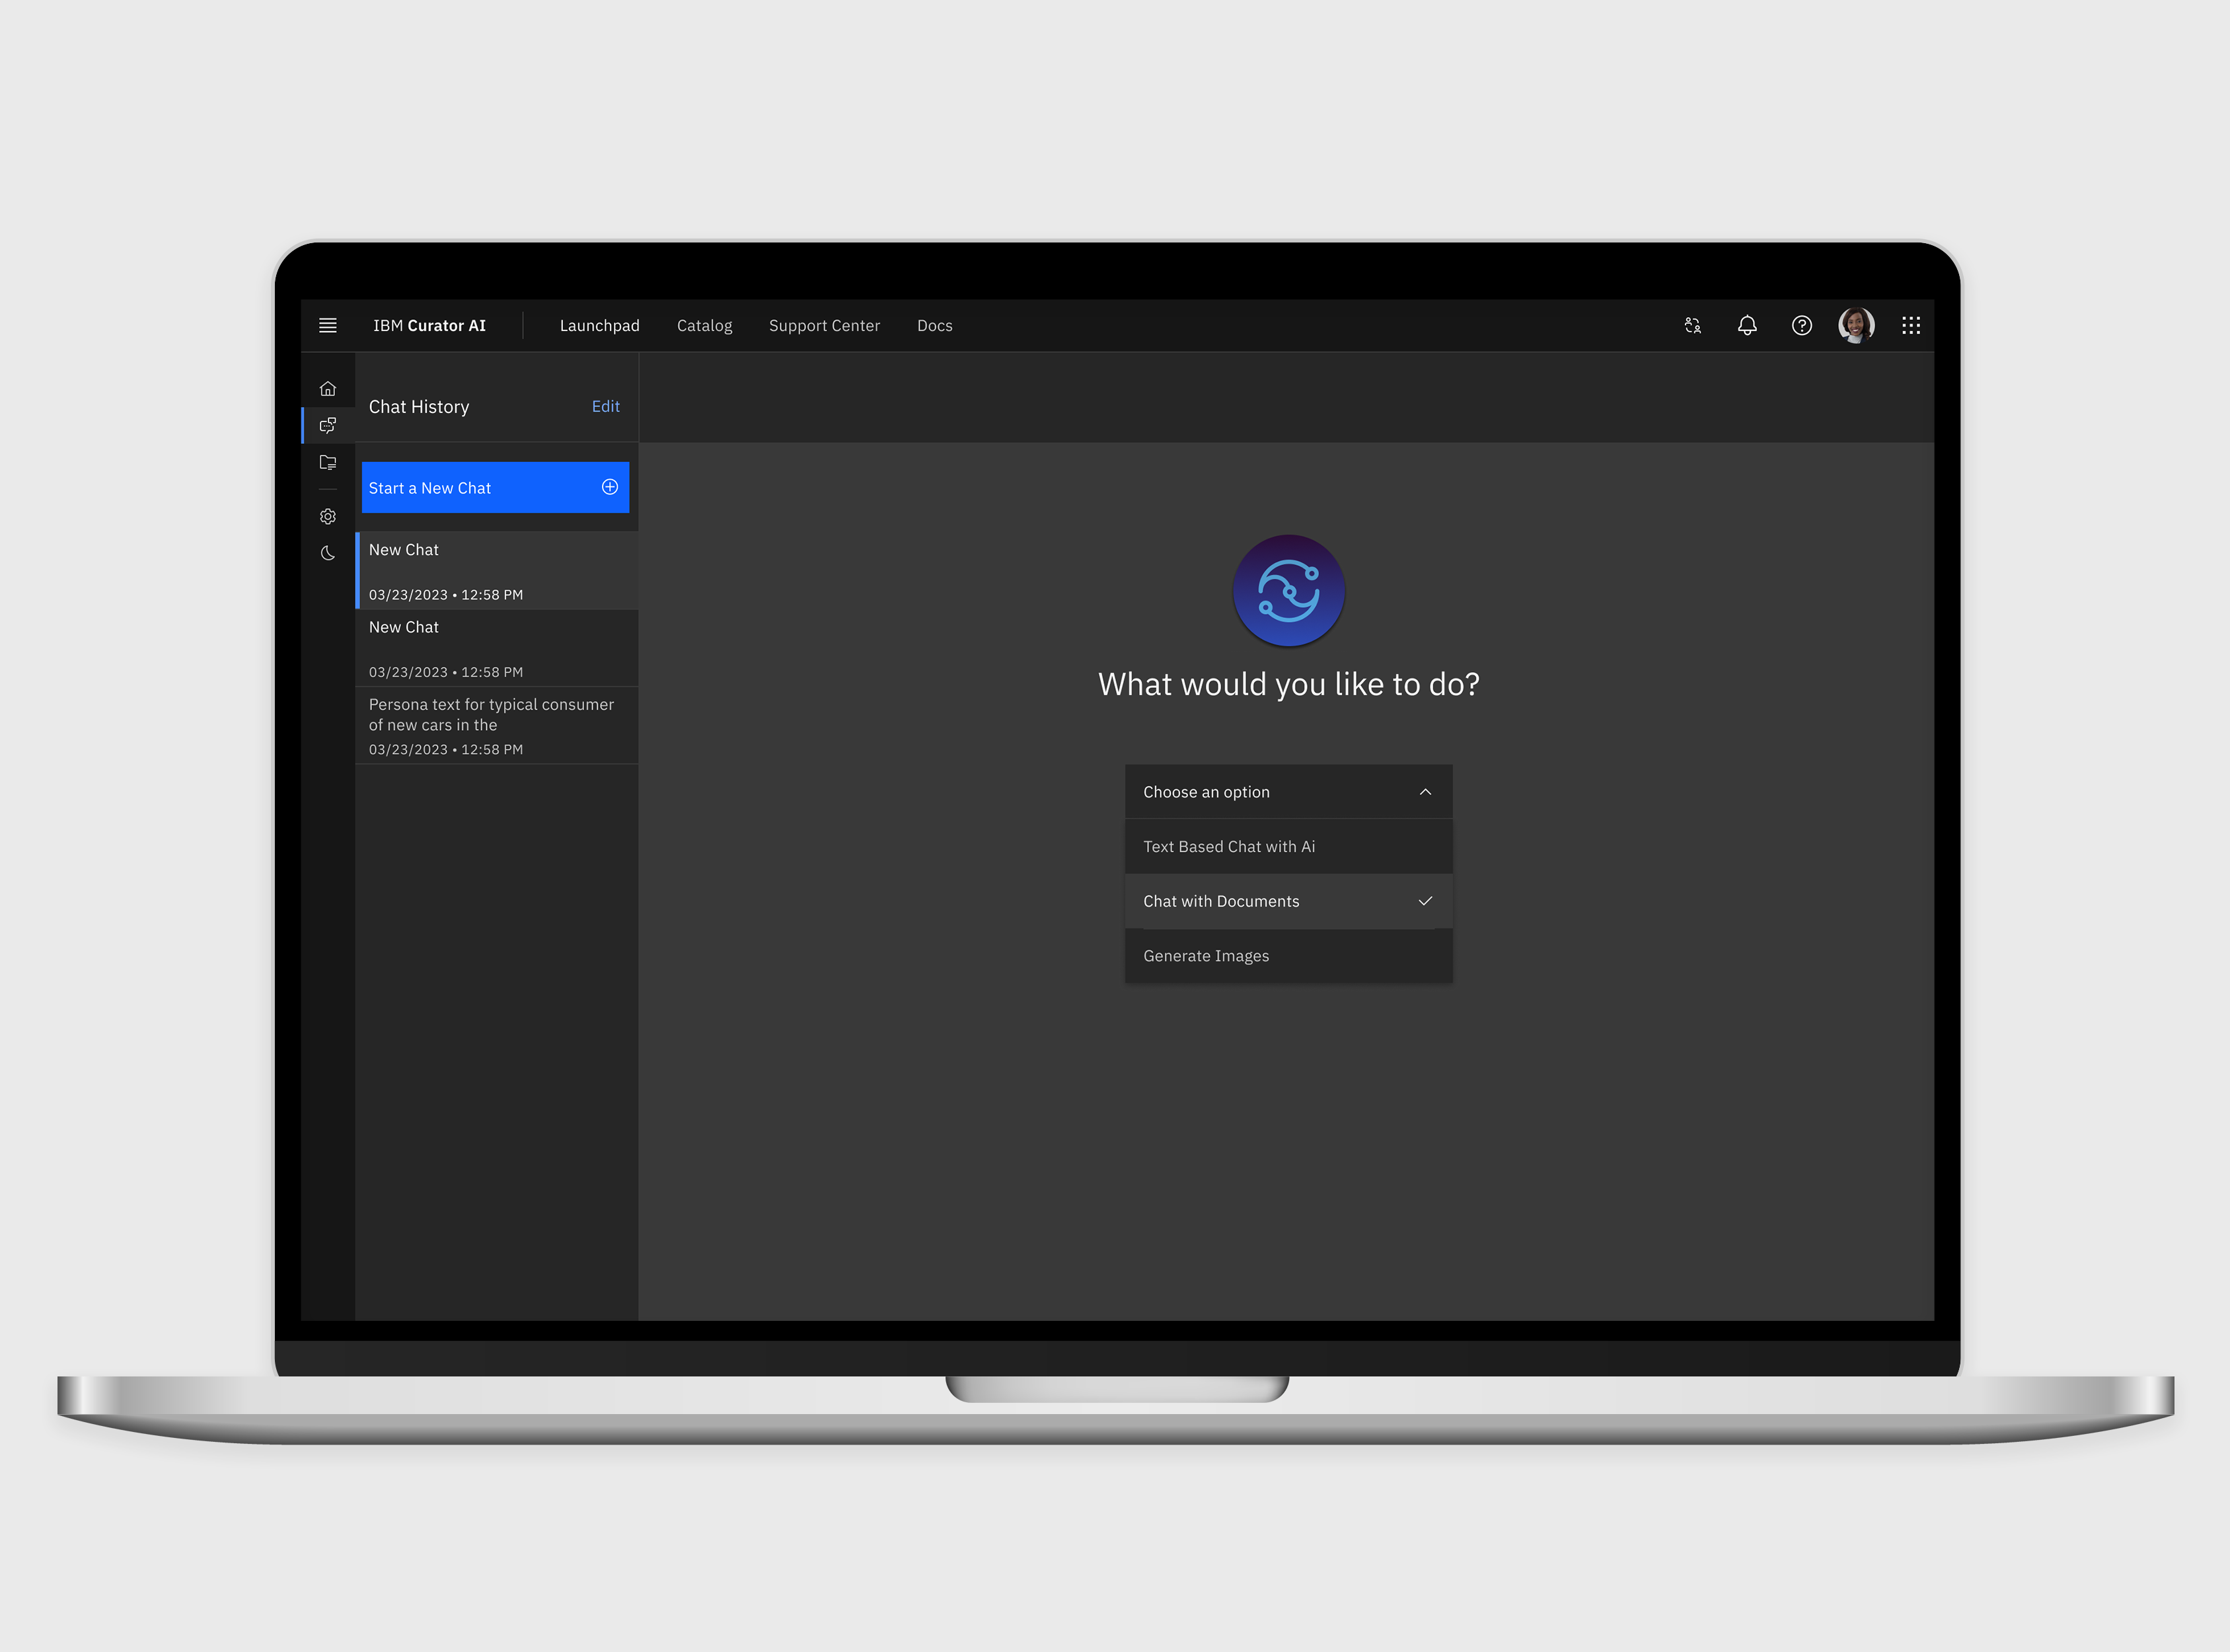
Task: Open settings gear in sidebar
Action: (x=327, y=516)
